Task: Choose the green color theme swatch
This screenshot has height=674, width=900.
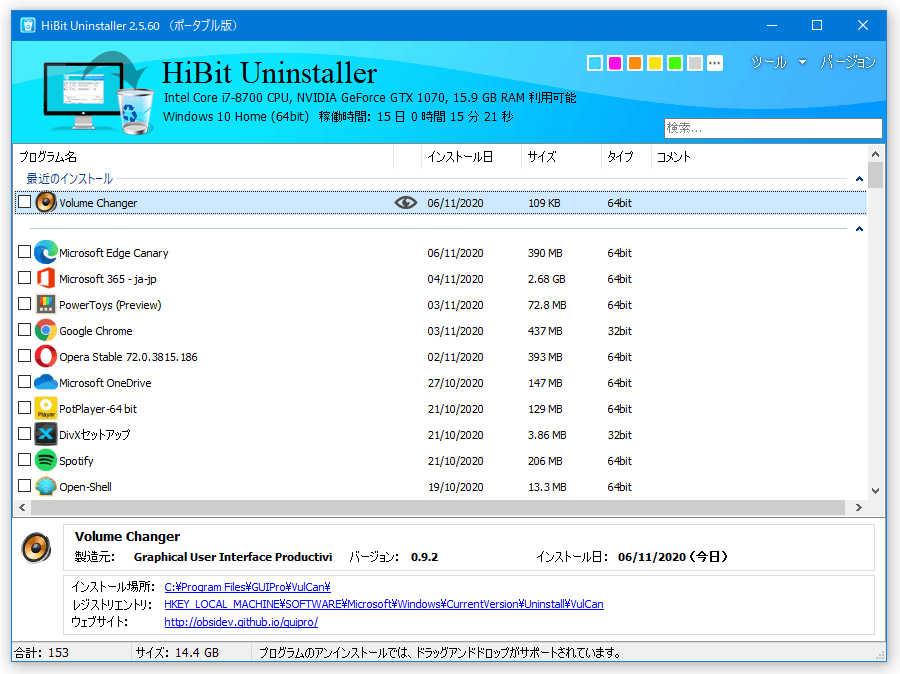Action: click(675, 63)
